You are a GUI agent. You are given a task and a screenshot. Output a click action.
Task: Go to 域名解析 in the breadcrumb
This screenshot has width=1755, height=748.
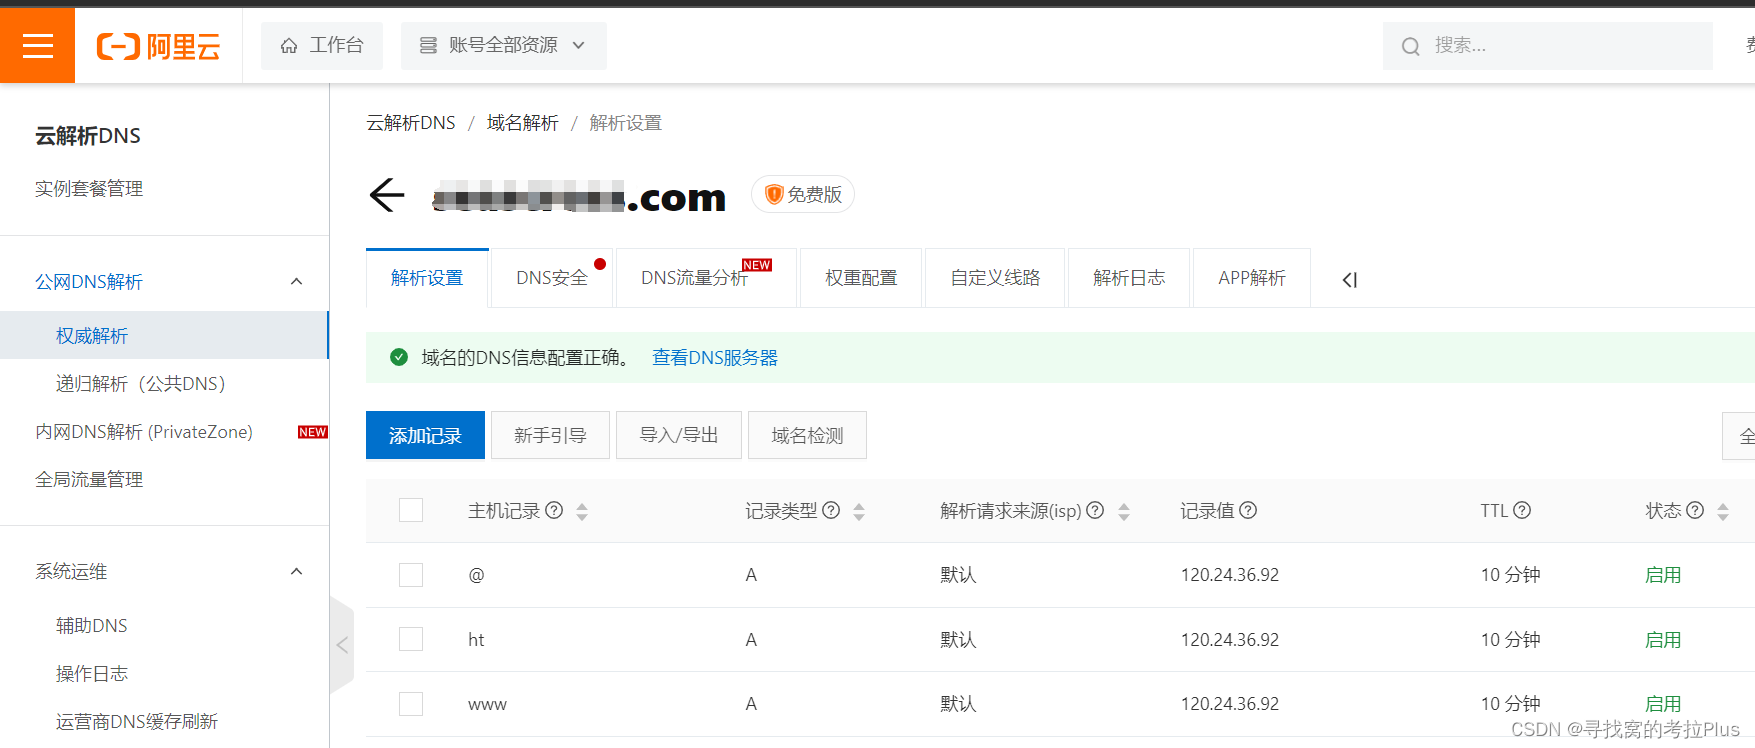point(523,123)
